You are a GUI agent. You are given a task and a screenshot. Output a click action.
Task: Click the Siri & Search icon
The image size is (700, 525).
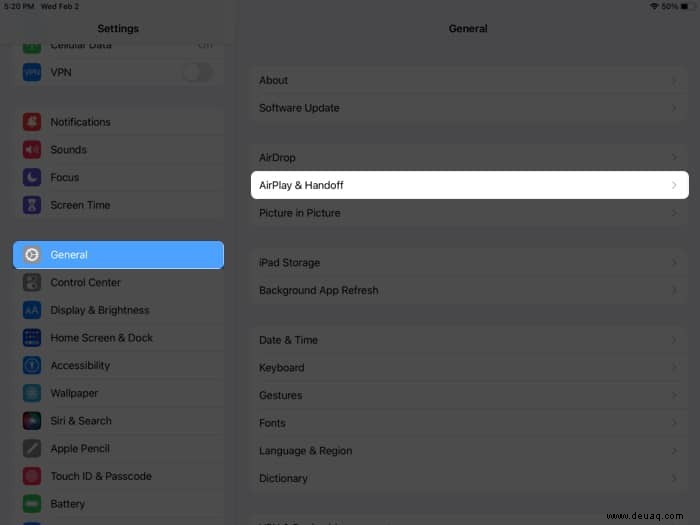point(32,421)
